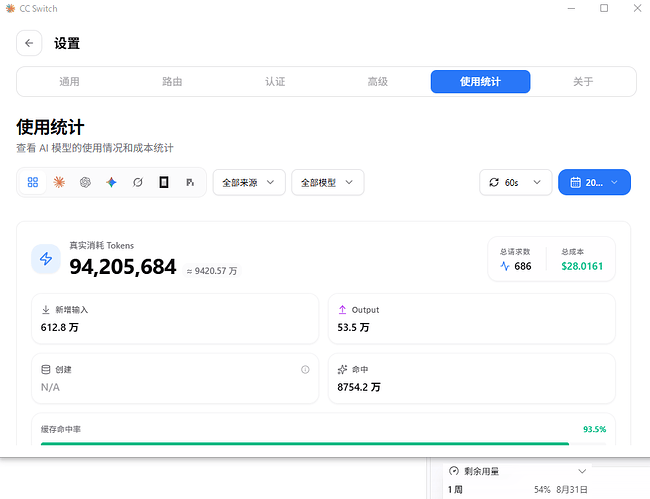Filter stats by the slashed-circle app icon
Image resolution: width=650 pixels, height=499 pixels.
(x=138, y=182)
